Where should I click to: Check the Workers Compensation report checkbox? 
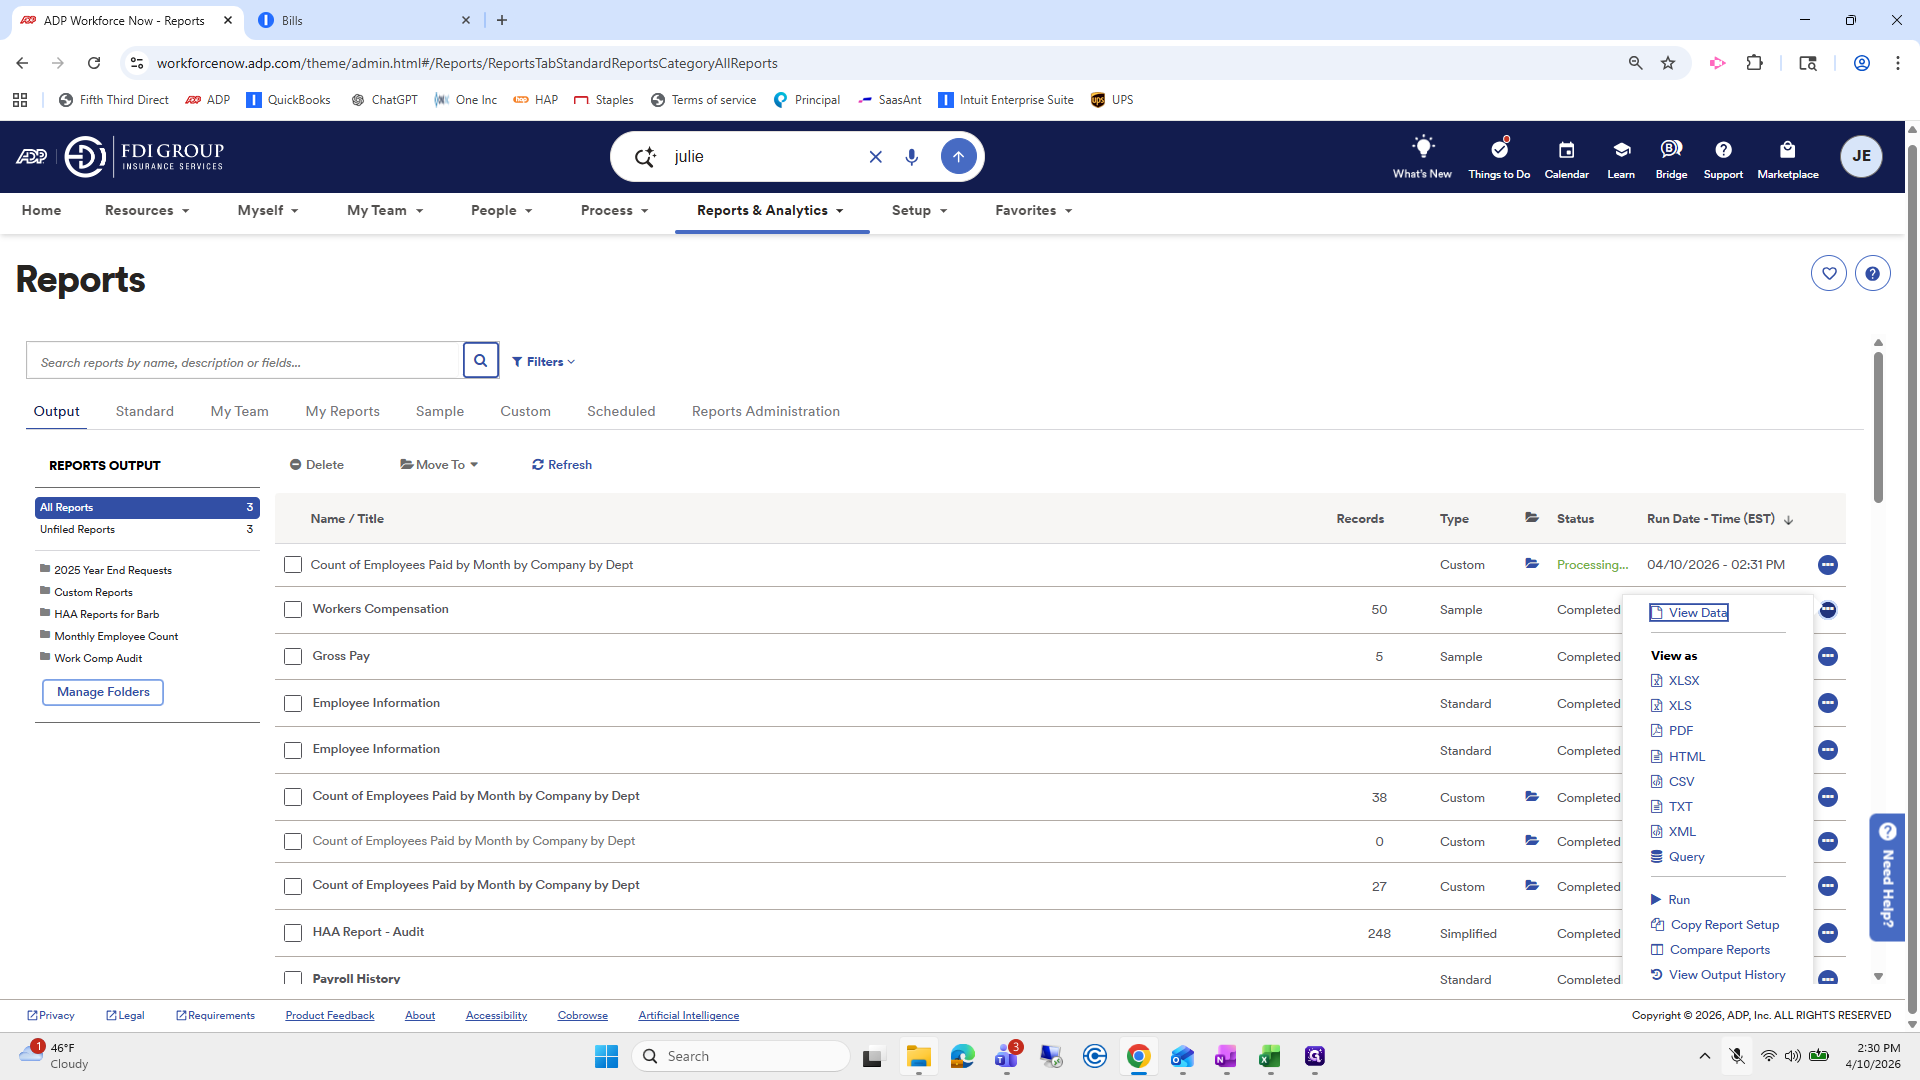click(293, 610)
